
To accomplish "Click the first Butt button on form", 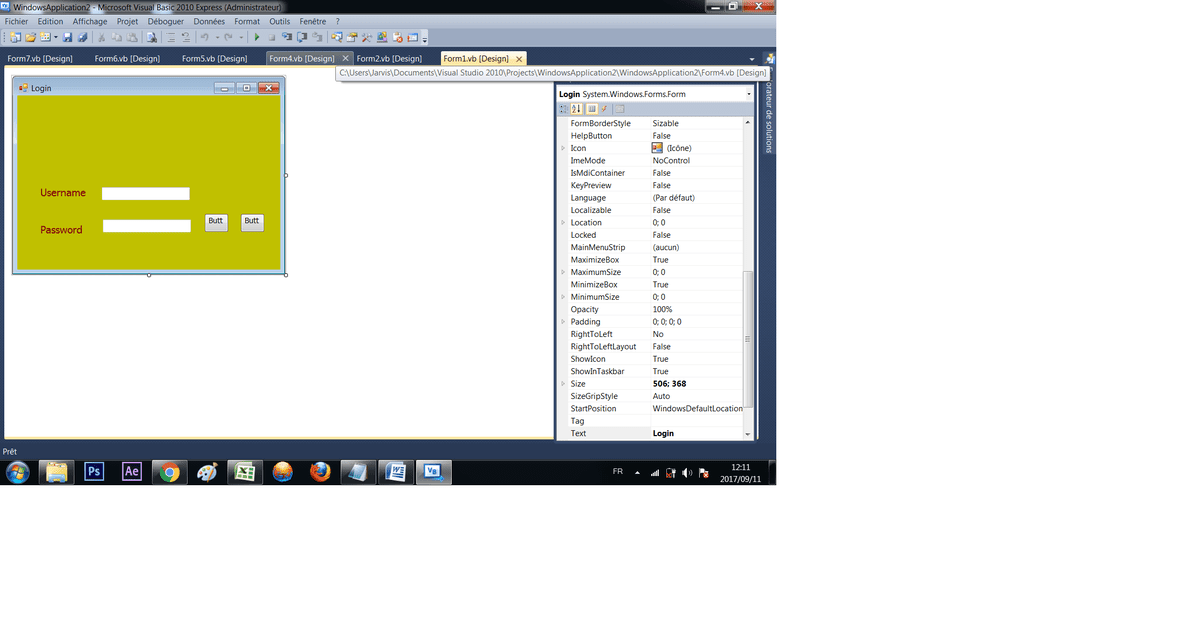I will (x=216, y=222).
